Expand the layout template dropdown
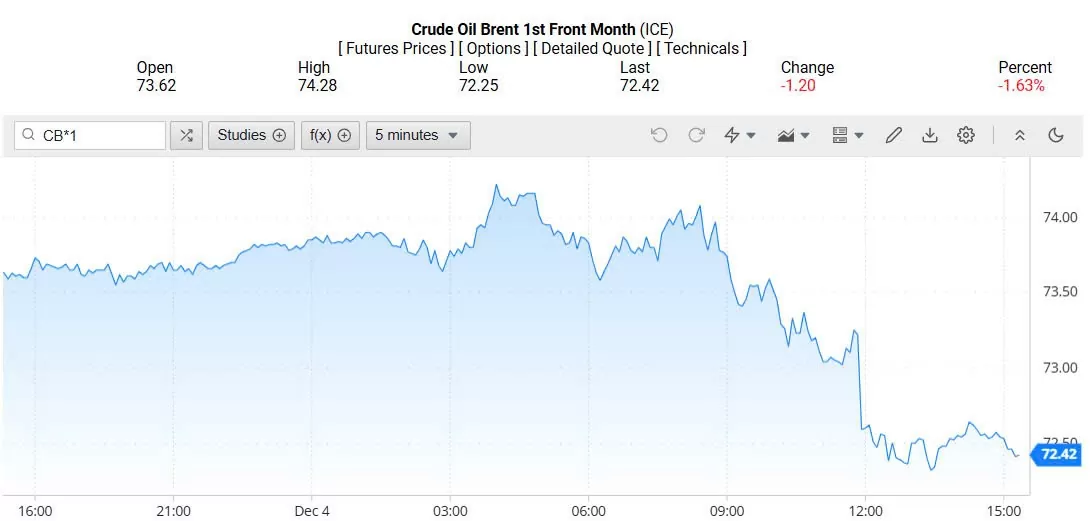This screenshot has width=1090, height=521. [x=847, y=135]
